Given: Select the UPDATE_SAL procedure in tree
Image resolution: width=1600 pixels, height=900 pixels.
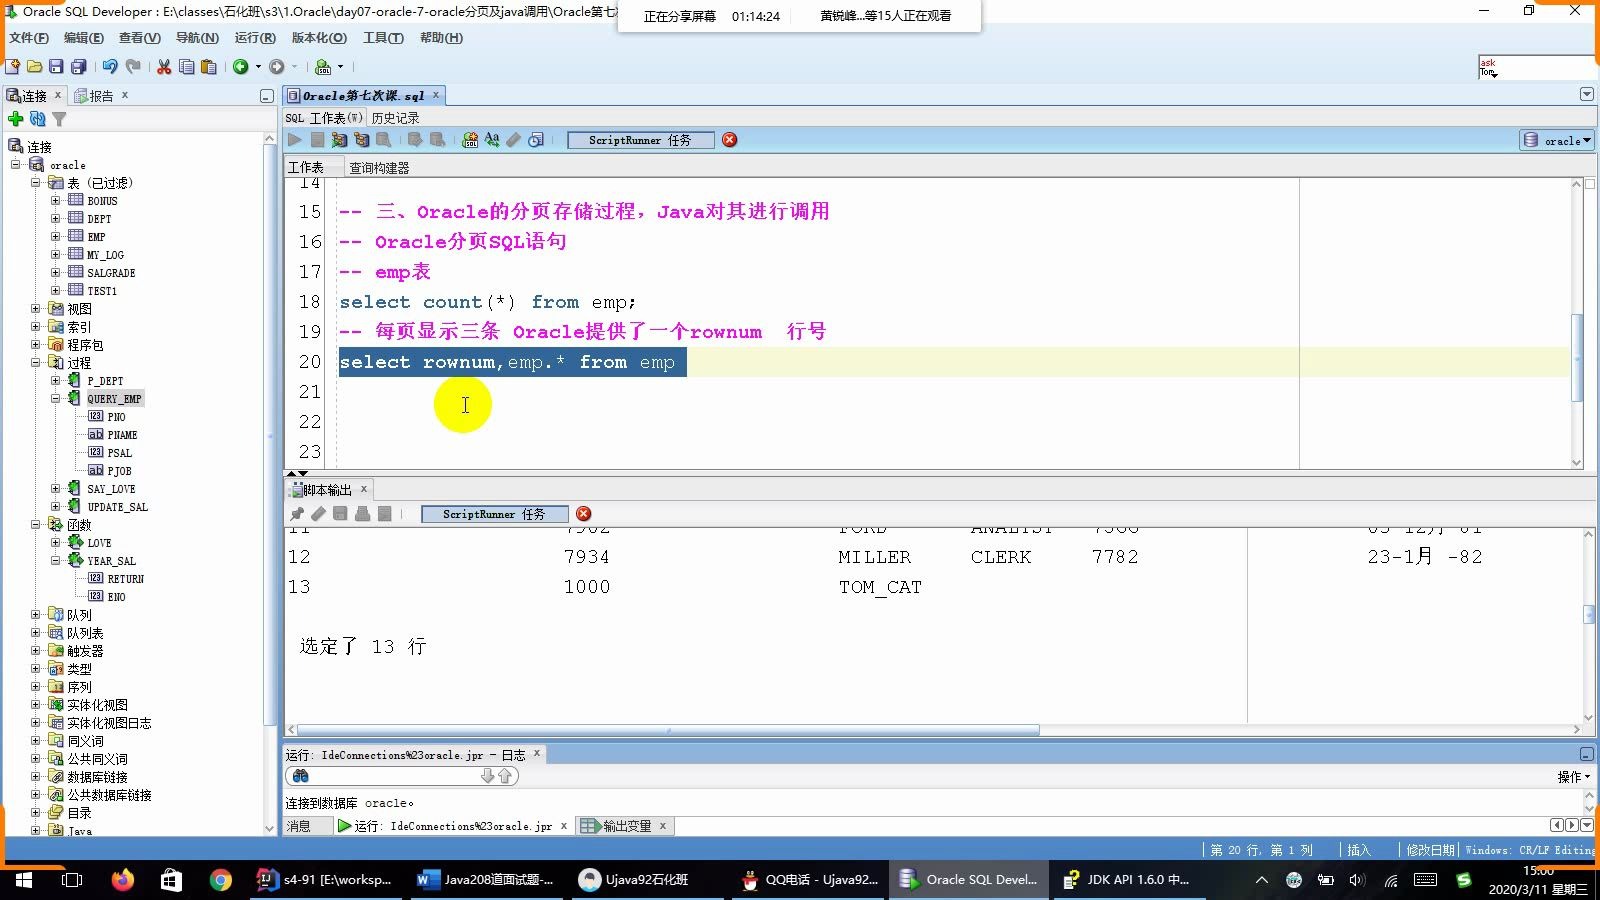Looking at the screenshot, I should click(x=117, y=507).
